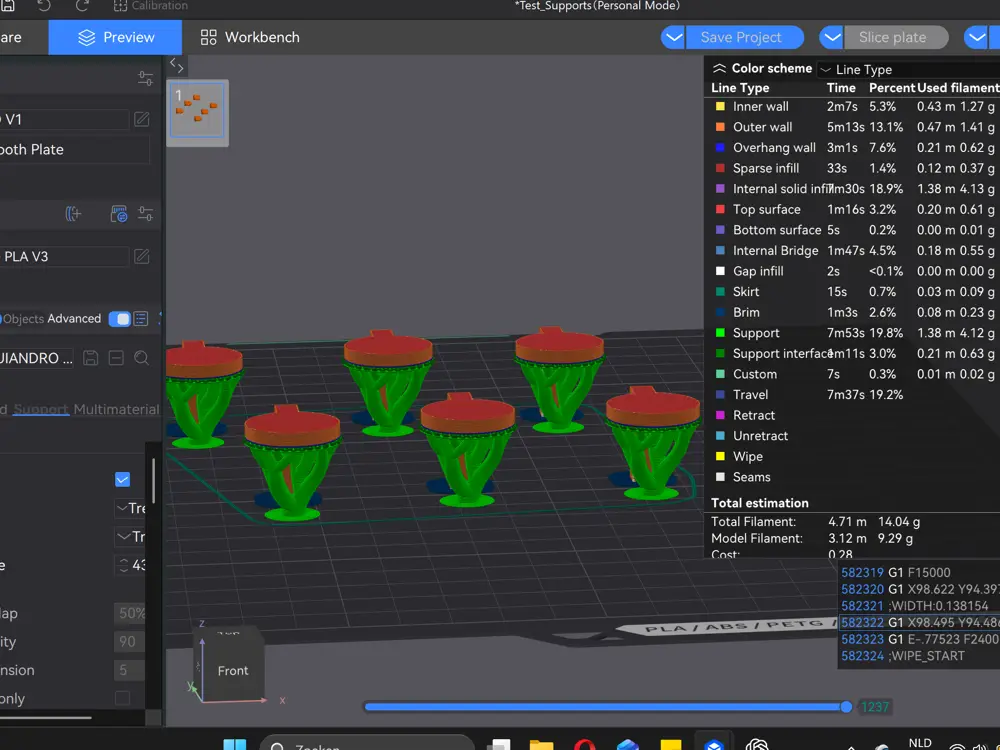Toggle Overhang wall visibility row

click(852, 147)
